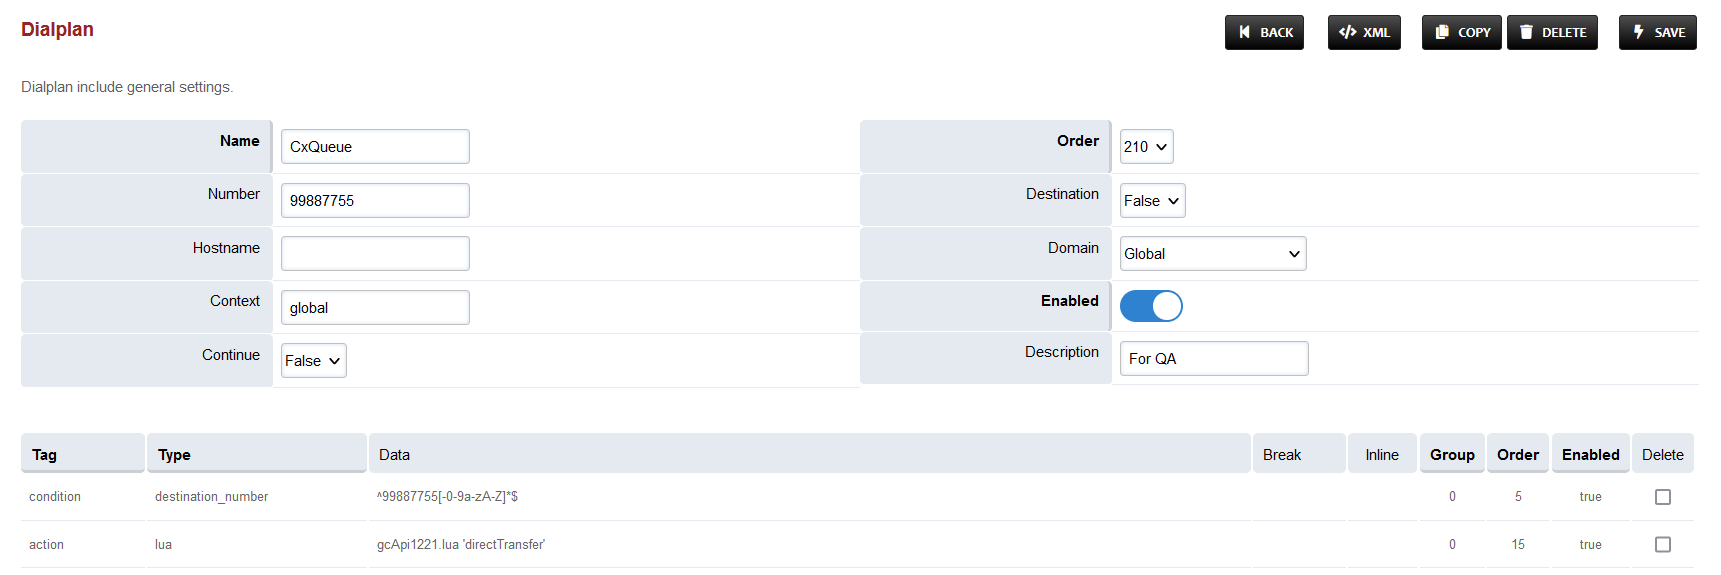Click the gcApi1221.lua action data
The height and width of the screenshot is (575, 1721).
point(460,545)
